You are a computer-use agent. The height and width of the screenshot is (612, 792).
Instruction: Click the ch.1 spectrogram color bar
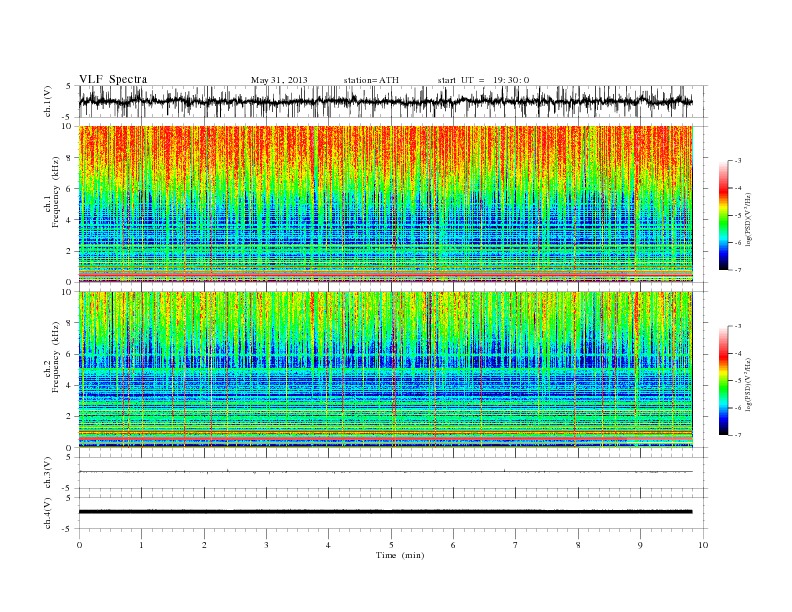pyautogui.click(x=723, y=216)
